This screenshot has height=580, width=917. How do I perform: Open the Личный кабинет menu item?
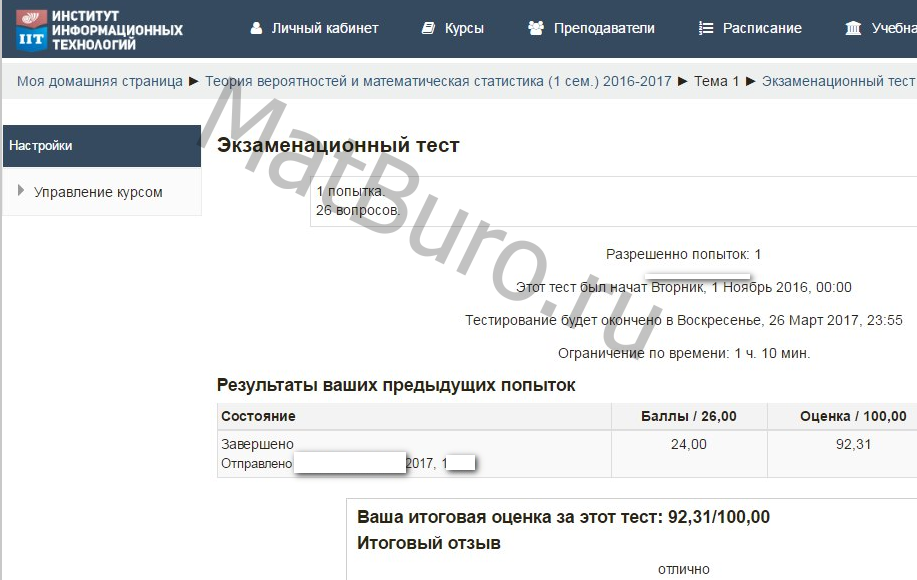[325, 28]
